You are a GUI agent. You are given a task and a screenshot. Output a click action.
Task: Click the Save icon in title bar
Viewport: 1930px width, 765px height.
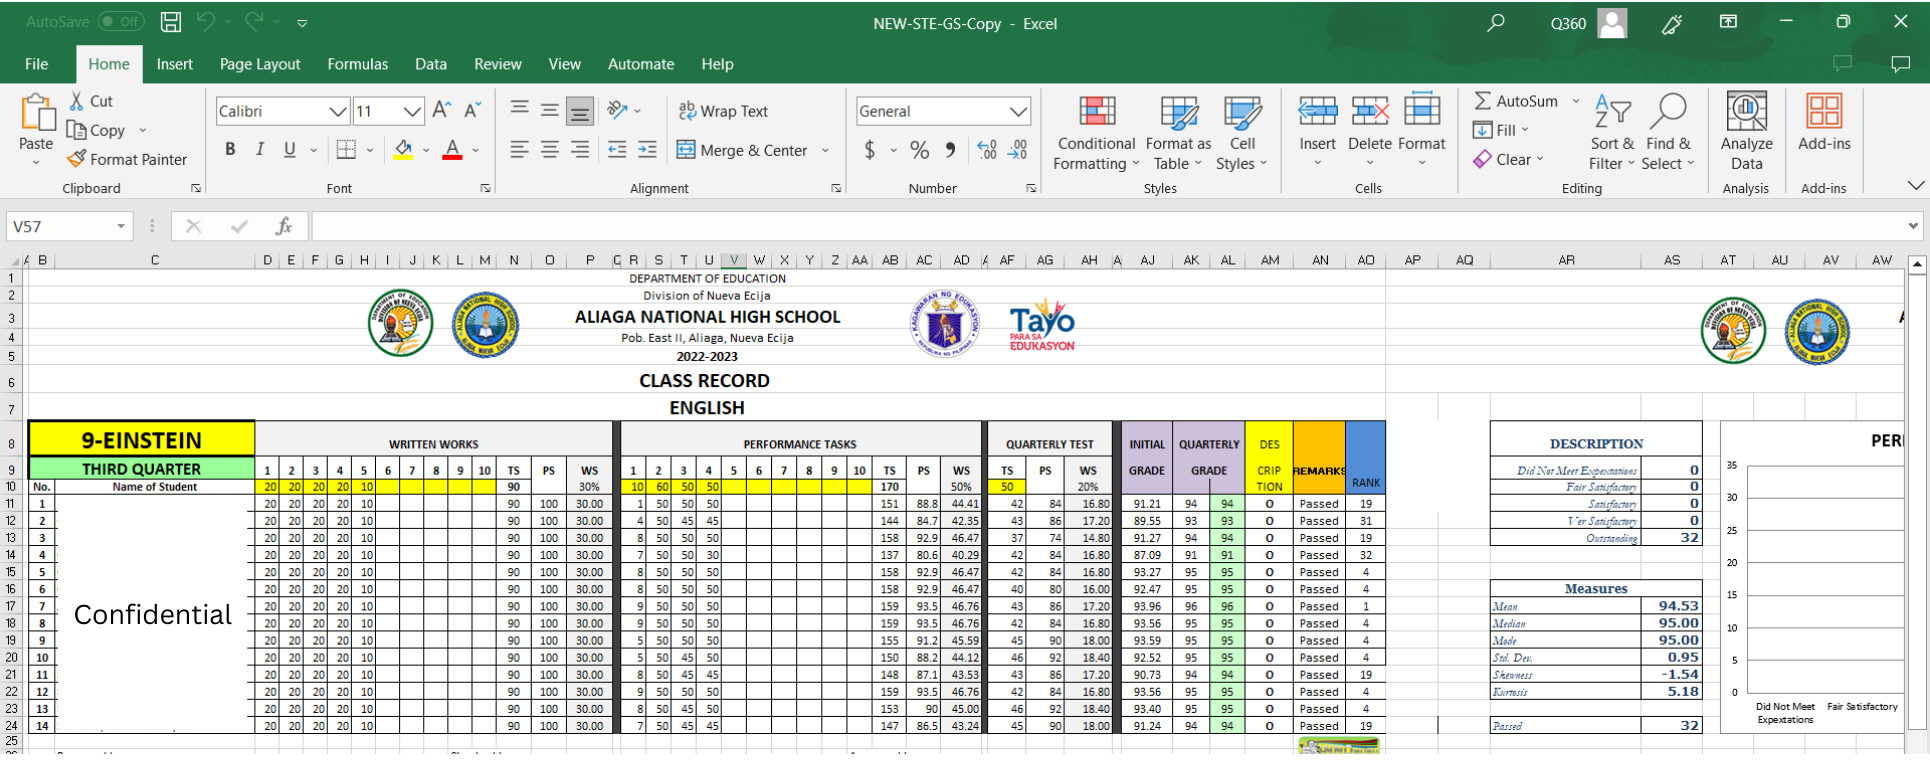[x=171, y=22]
